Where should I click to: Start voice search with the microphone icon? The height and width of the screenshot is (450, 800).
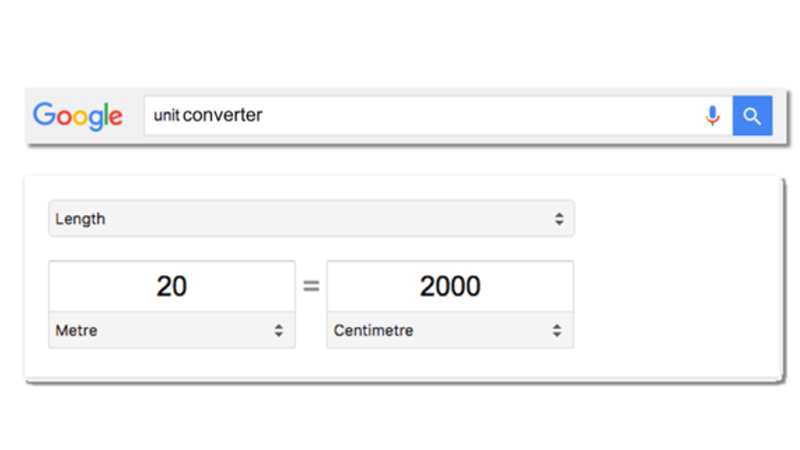(x=712, y=116)
